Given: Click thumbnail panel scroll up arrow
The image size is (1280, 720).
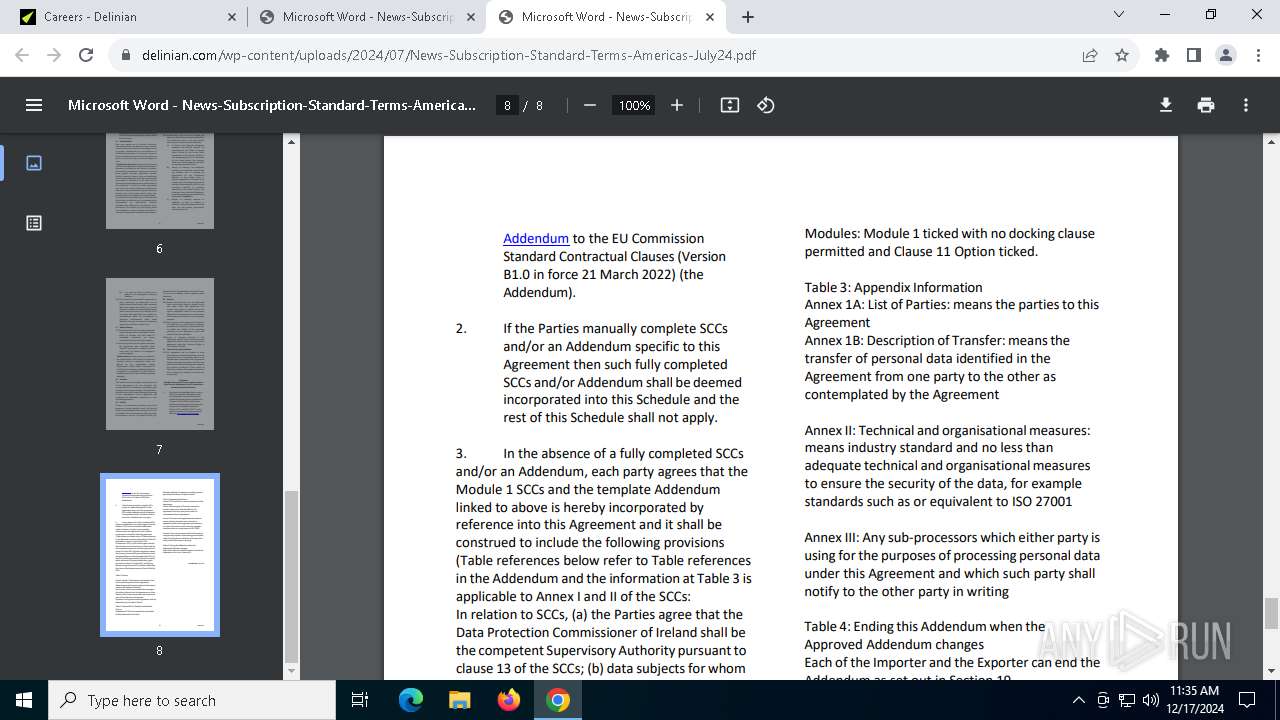Looking at the screenshot, I should [292, 142].
